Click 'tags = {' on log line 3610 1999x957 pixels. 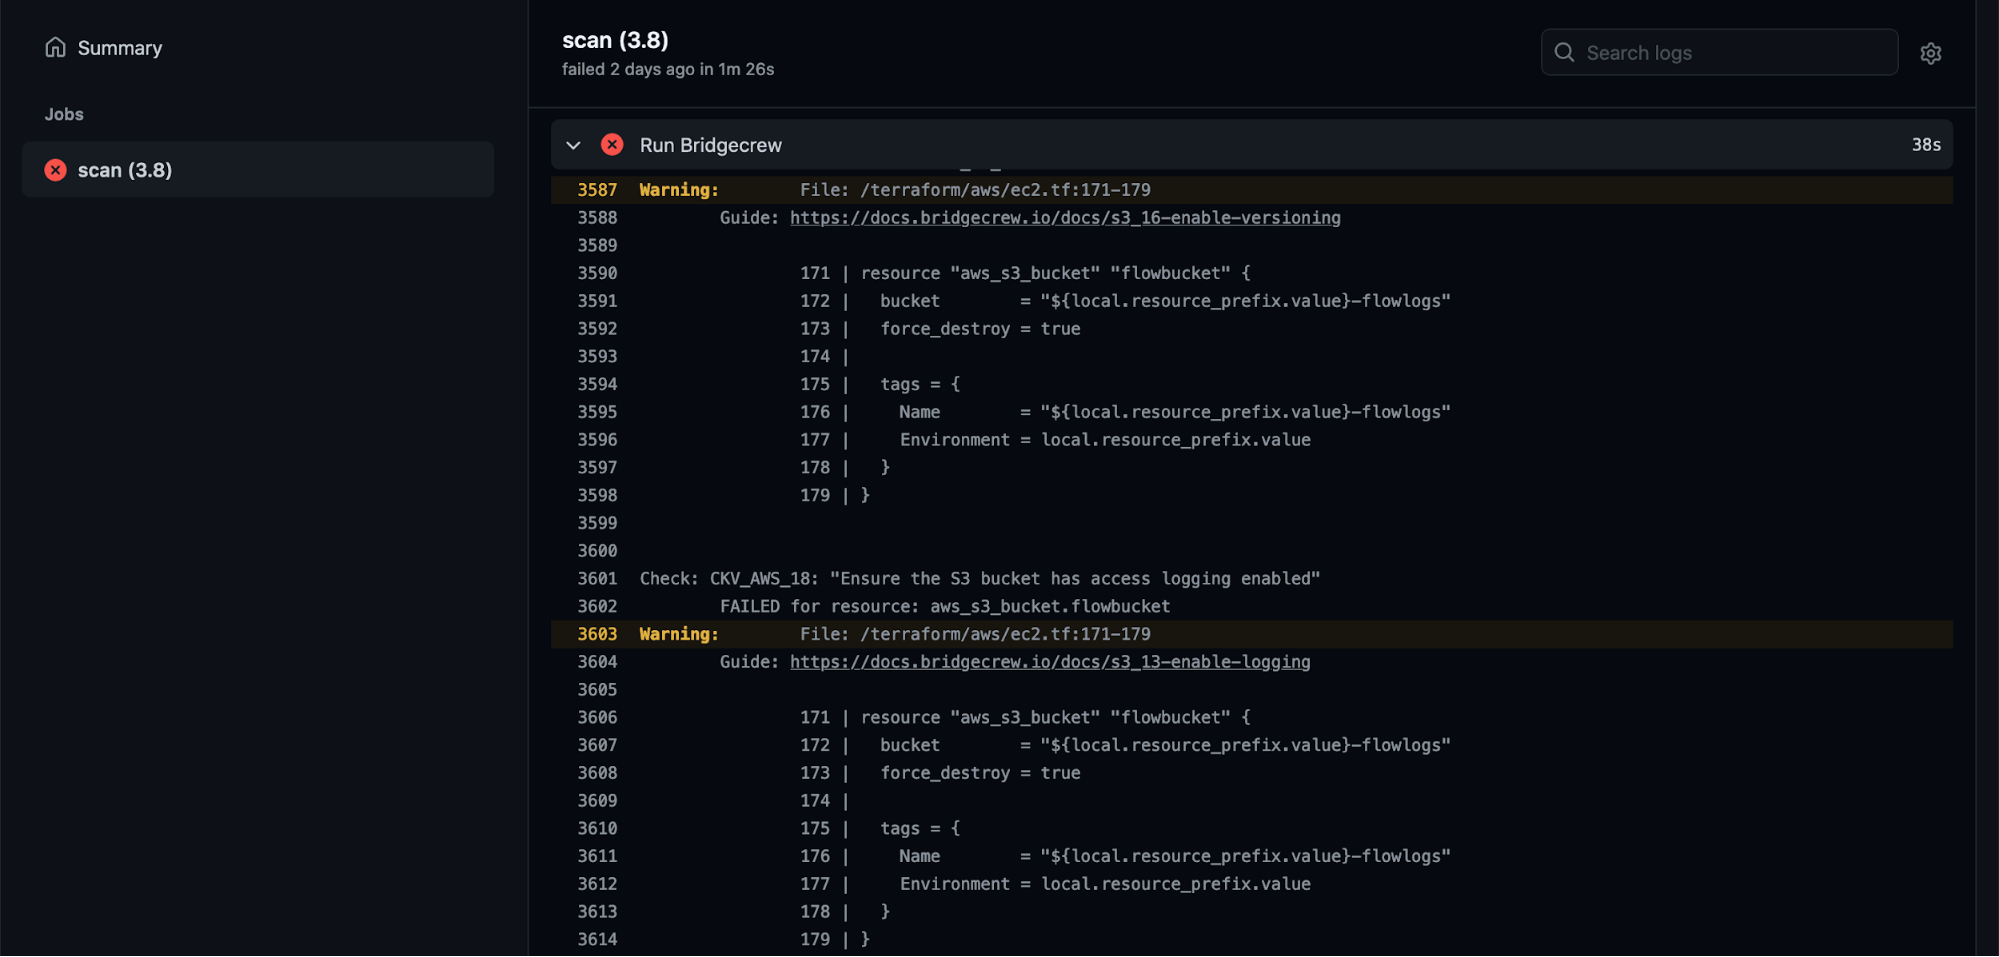click(x=920, y=829)
